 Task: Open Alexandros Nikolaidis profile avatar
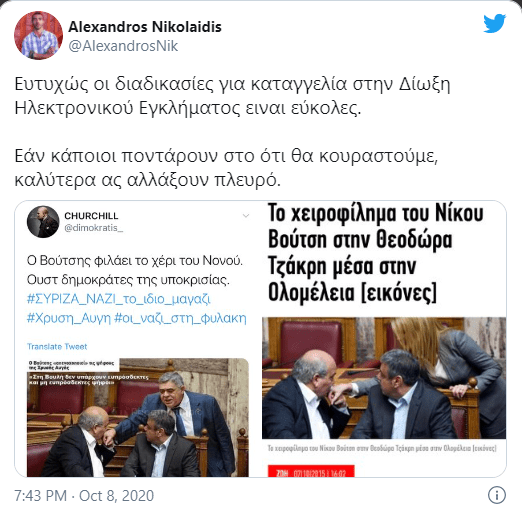click(38, 35)
